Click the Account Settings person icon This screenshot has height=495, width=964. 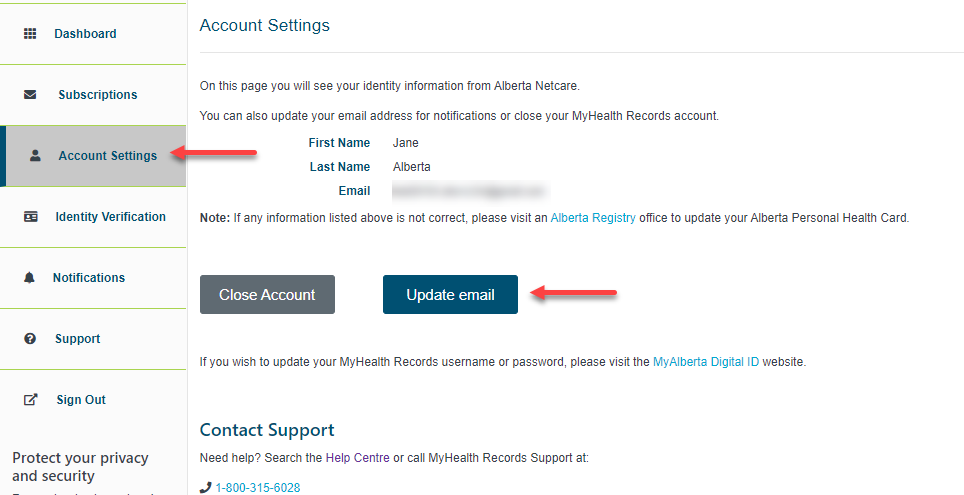point(36,156)
